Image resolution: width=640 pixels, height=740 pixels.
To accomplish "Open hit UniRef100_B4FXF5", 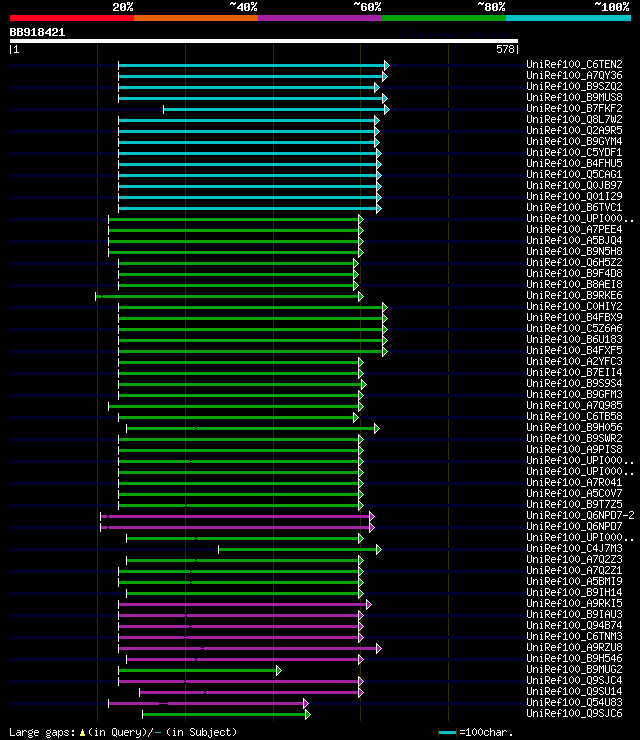I will 574,351.
